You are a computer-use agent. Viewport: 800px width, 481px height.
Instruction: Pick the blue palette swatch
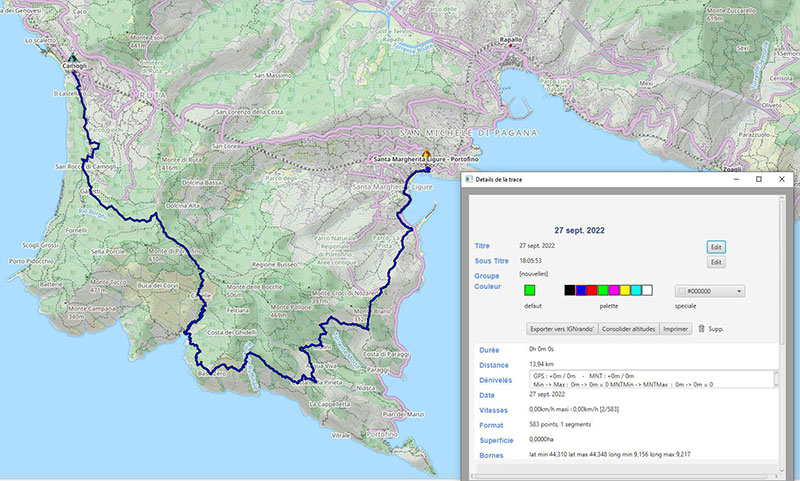tap(581, 290)
